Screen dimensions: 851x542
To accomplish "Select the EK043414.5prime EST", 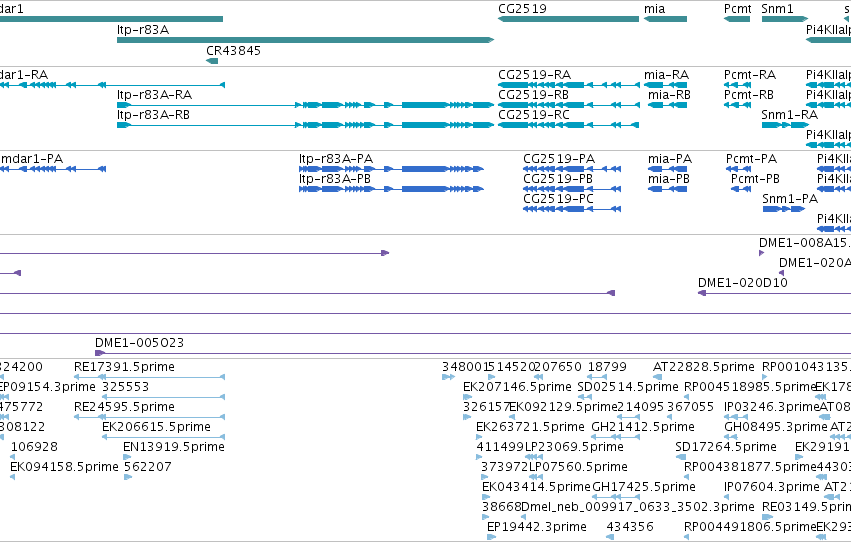I will pyautogui.click(x=486, y=497).
